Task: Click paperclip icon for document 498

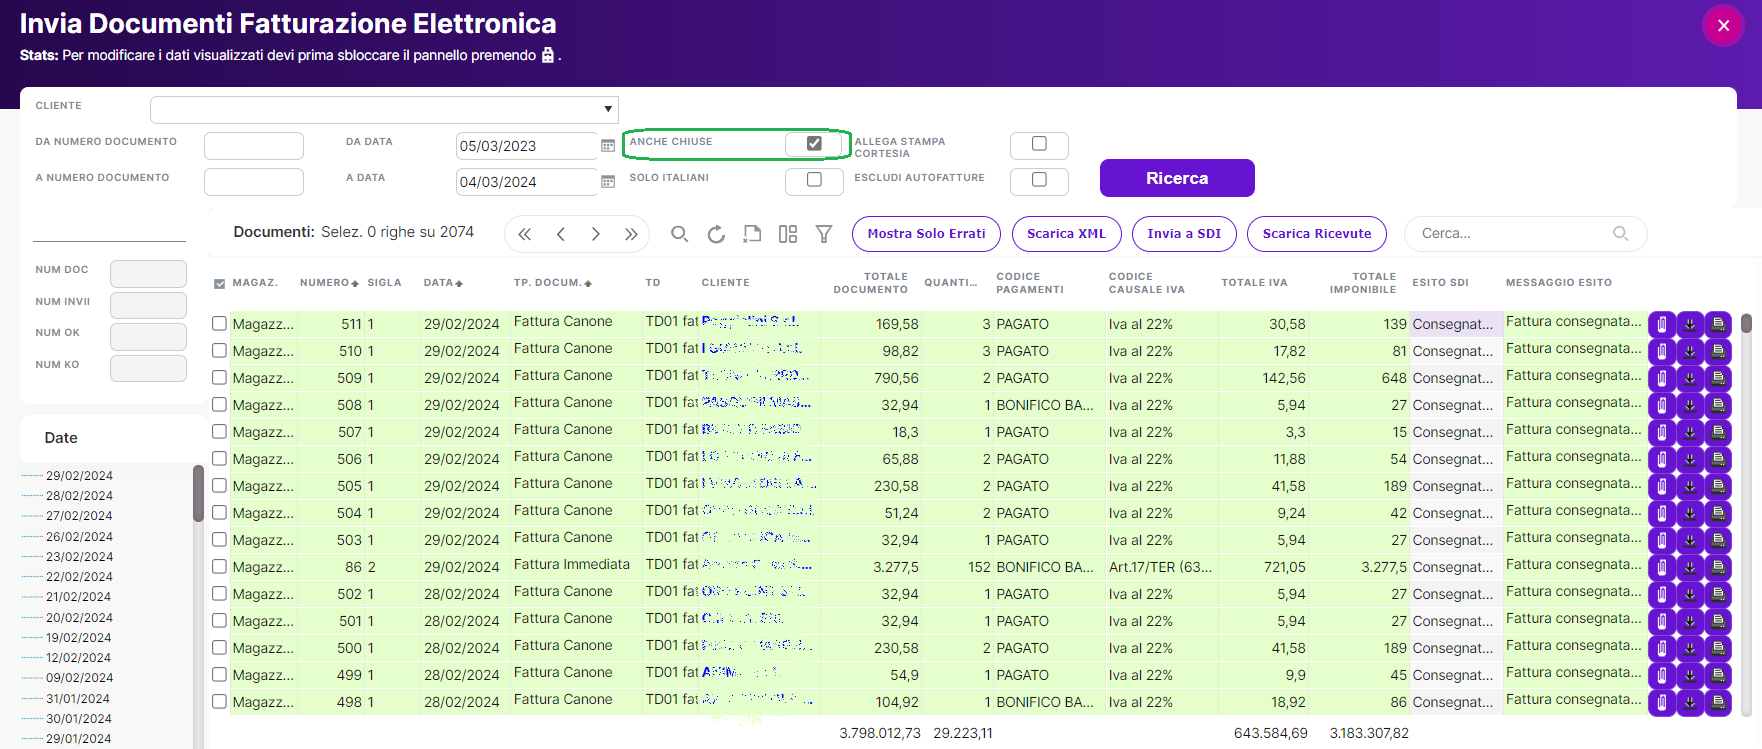Action: coord(1661,702)
